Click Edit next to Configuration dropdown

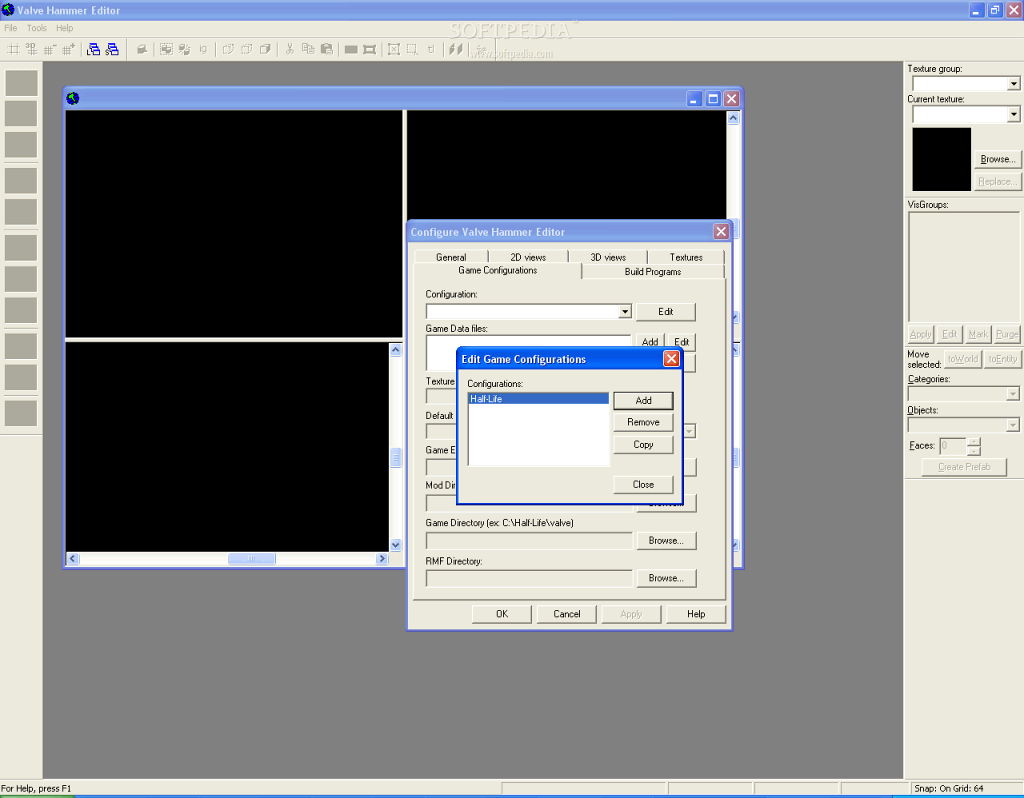point(665,311)
